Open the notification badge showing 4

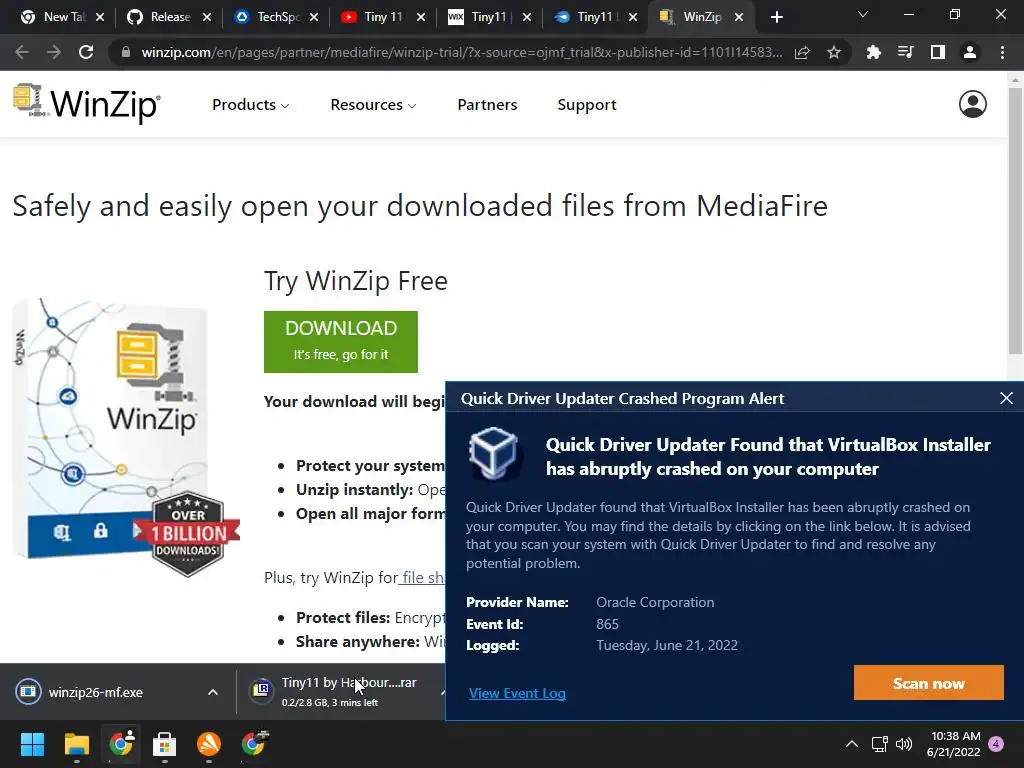tap(996, 744)
